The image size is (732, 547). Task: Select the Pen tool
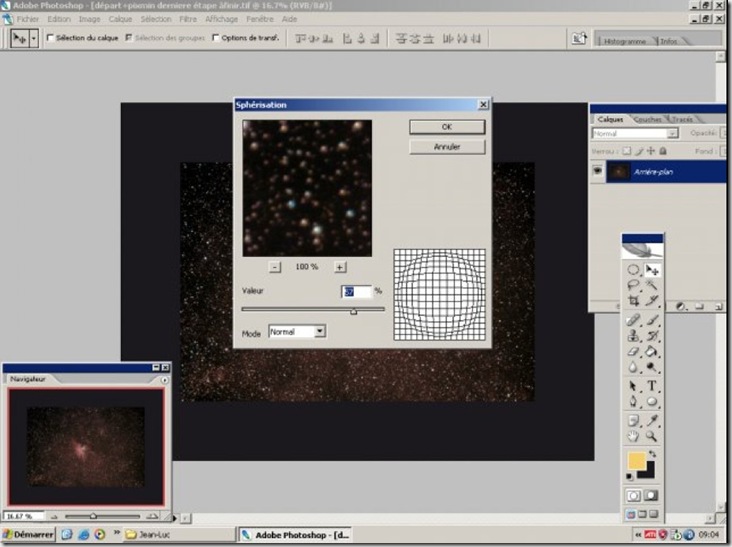(x=633, y=402)
